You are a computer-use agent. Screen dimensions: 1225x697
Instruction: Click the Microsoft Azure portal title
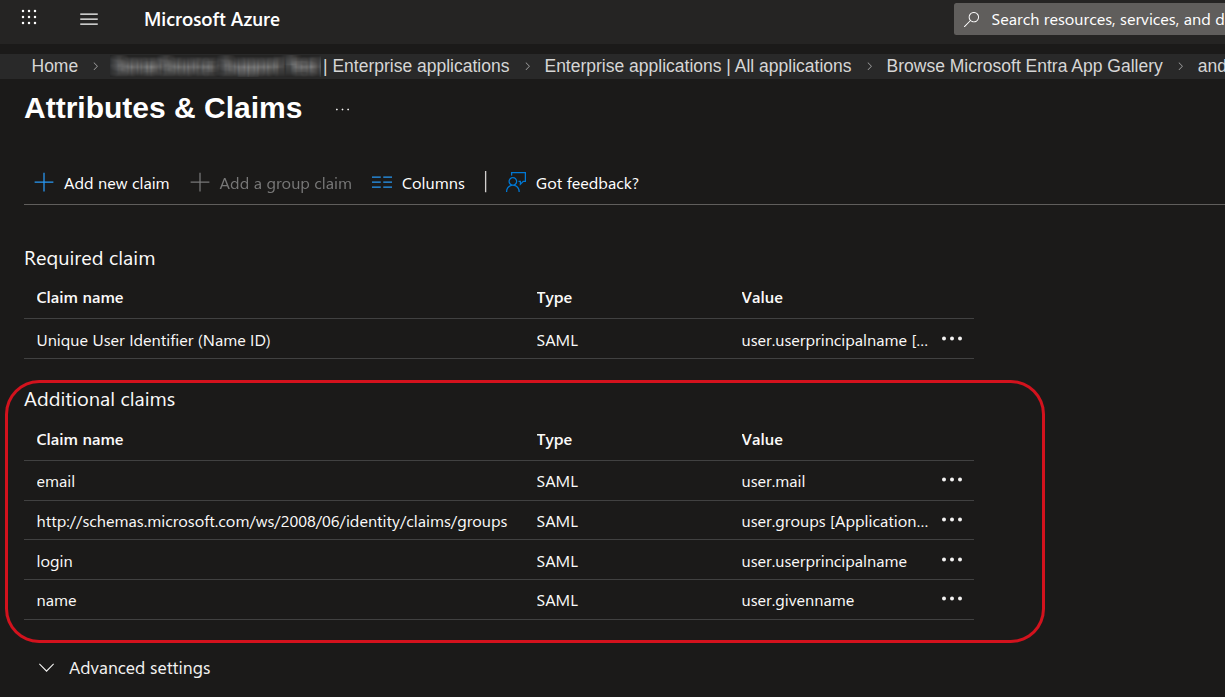(x=212, y=19)
